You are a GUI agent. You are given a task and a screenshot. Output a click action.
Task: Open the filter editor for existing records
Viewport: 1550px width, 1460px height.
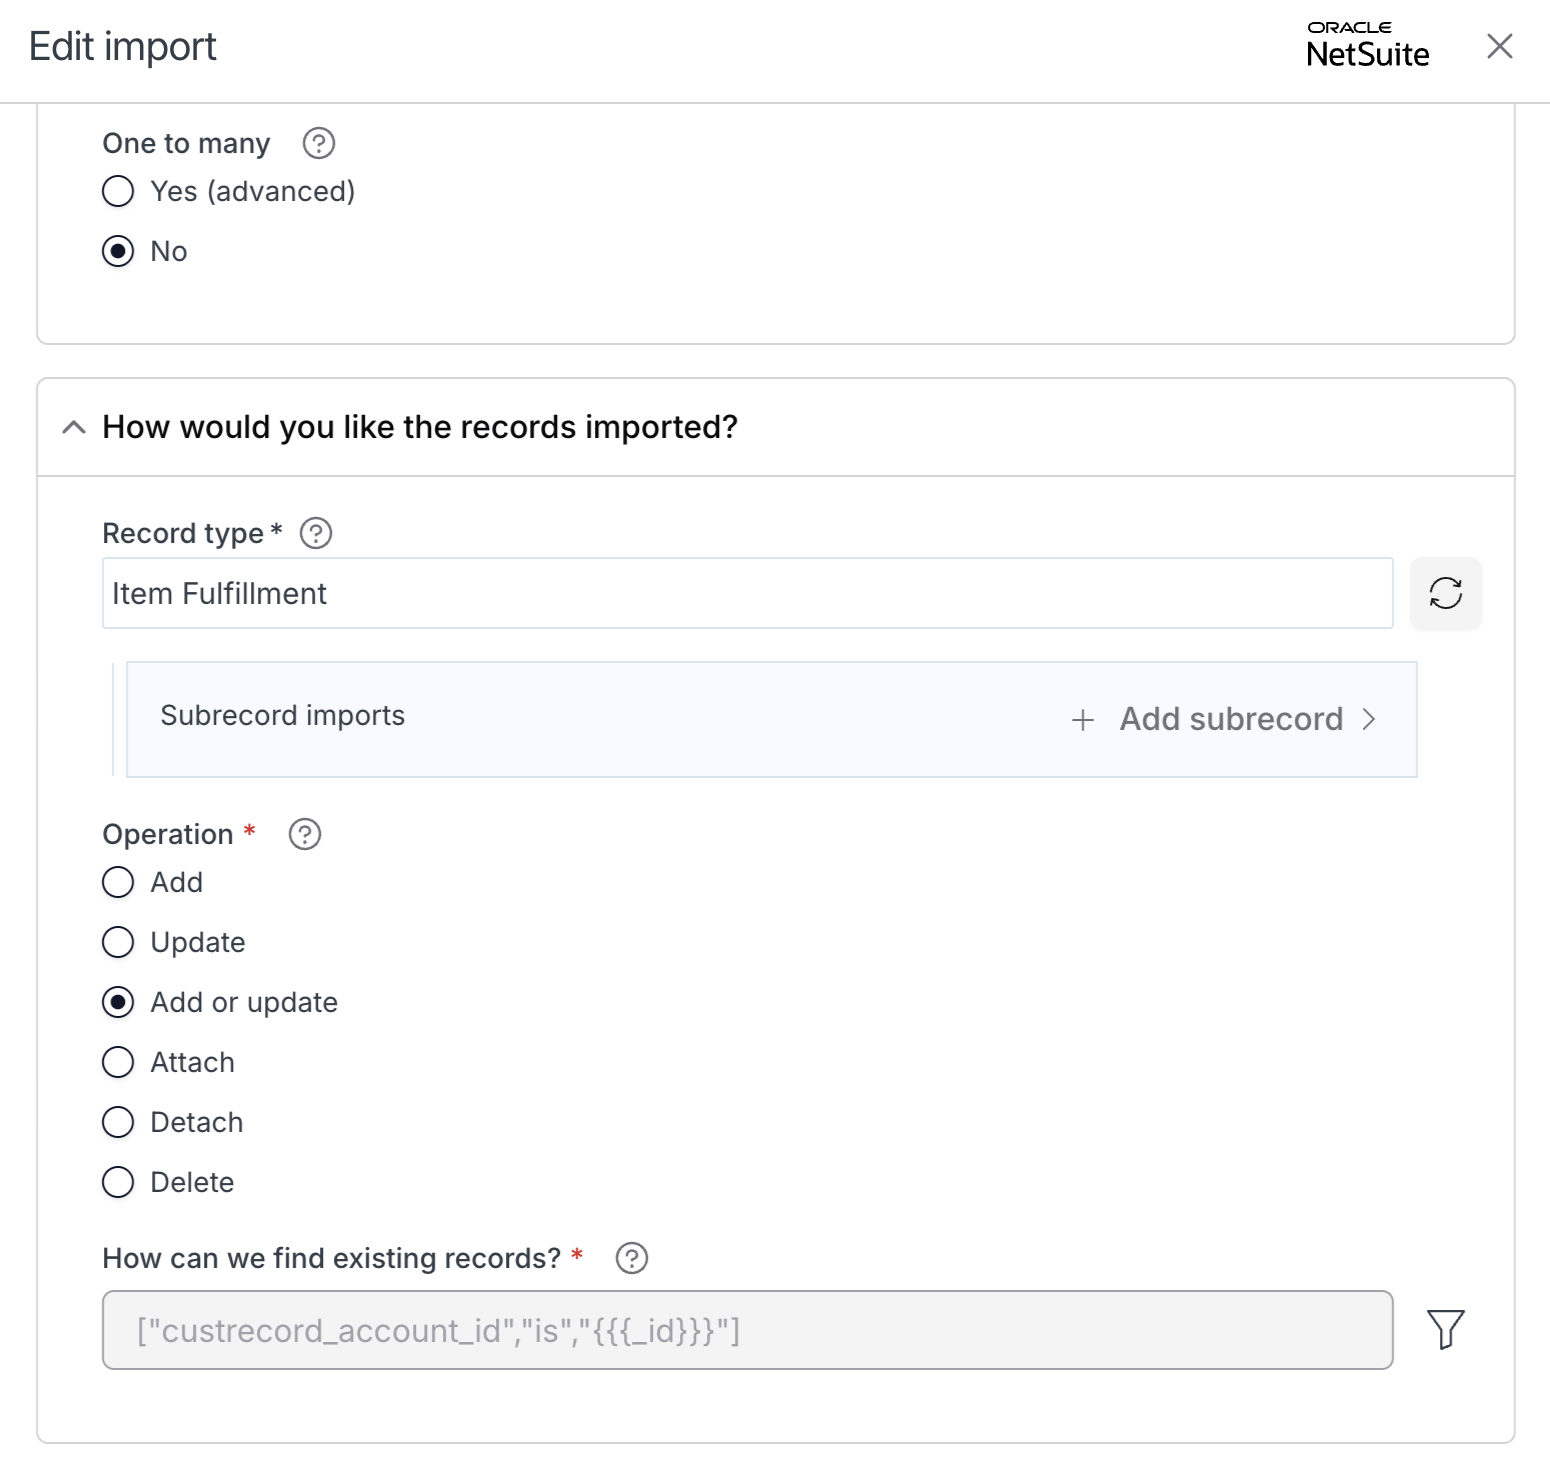(1445, 1330)
